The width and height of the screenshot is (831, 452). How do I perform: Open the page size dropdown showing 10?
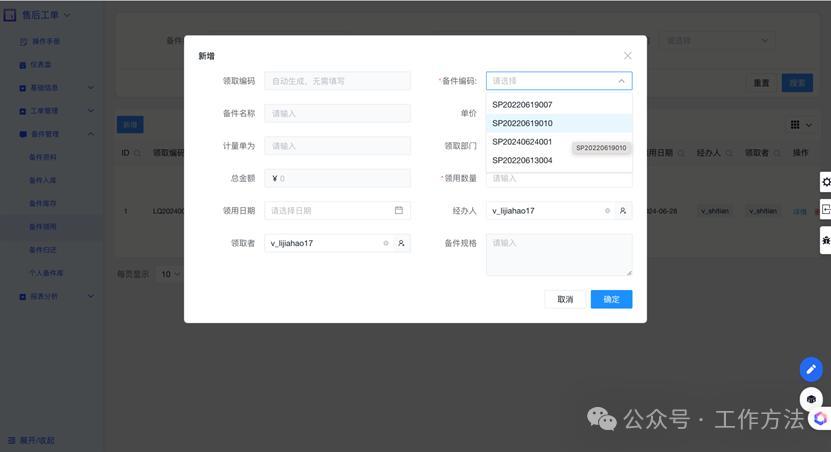169,274
